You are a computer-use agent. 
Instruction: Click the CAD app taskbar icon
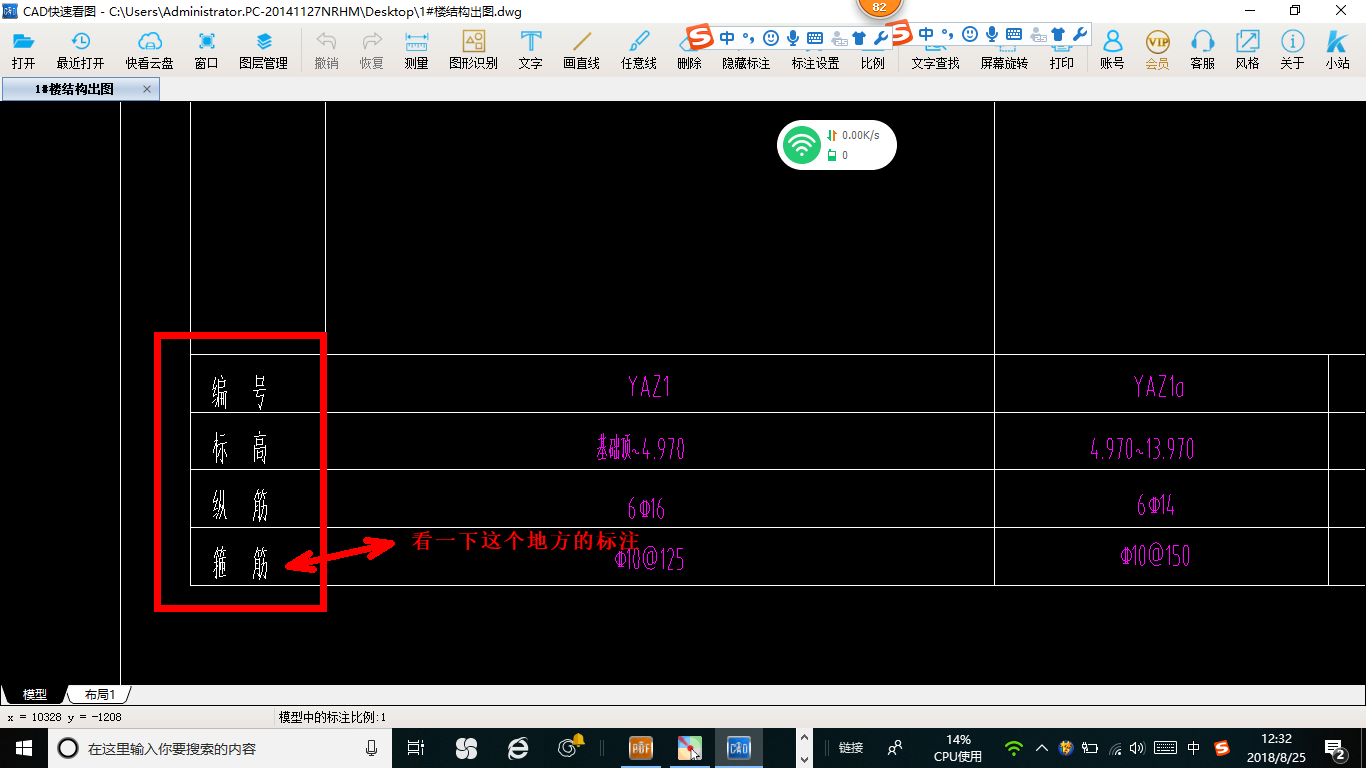click(x=738, y=748)
